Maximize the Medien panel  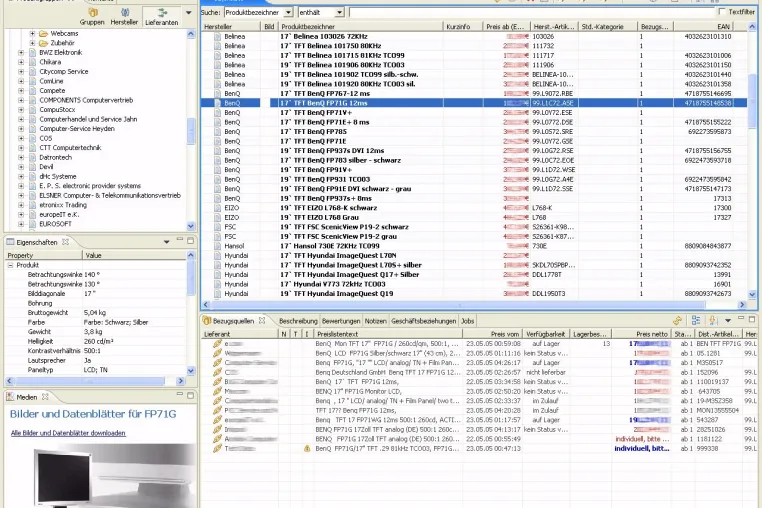(190, 395)
